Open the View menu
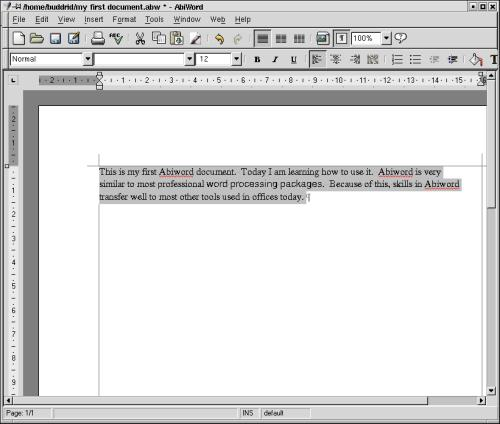500x424 pixels. coord(66,19)
